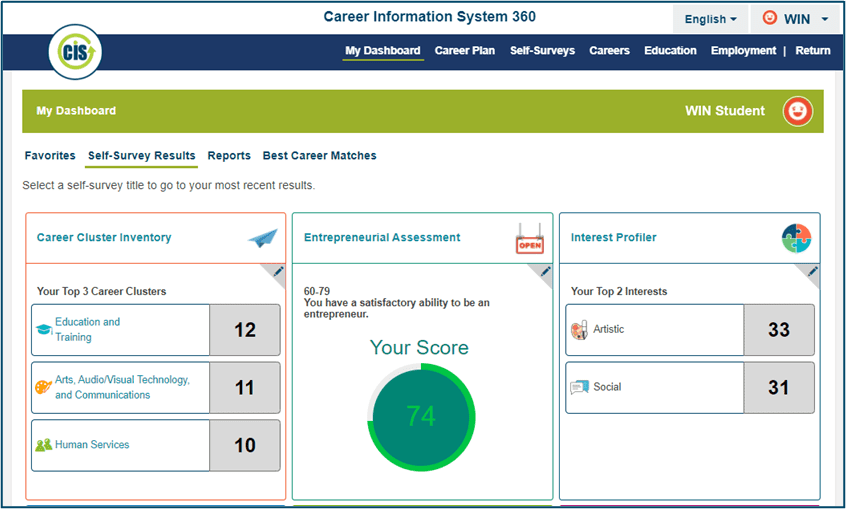Click the pencil edit icon on Interest Profiler

click(812, 271)
